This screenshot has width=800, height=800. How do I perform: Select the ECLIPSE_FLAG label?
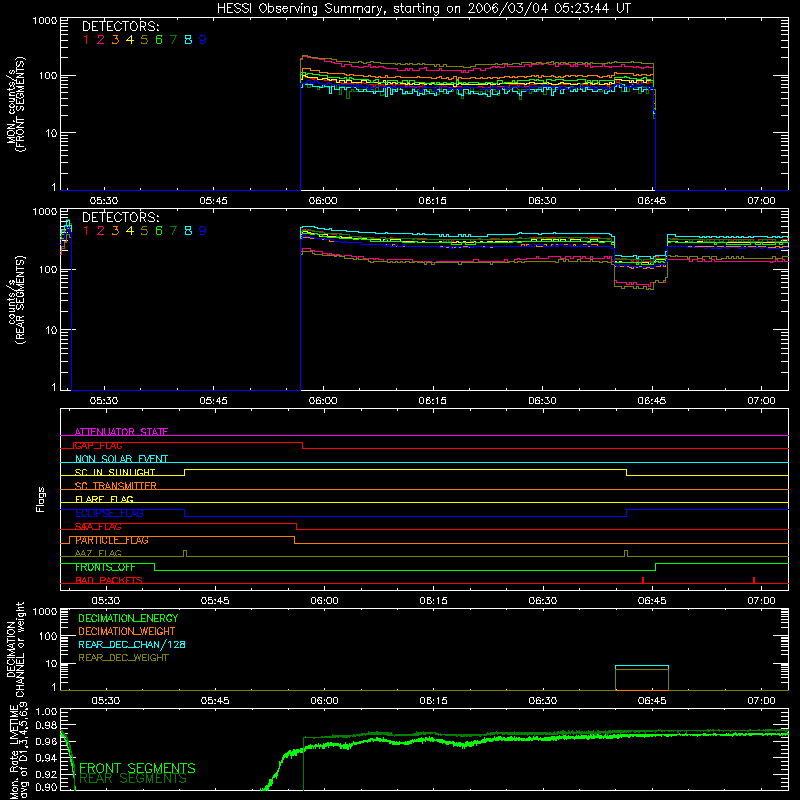[x=109, y=513]
